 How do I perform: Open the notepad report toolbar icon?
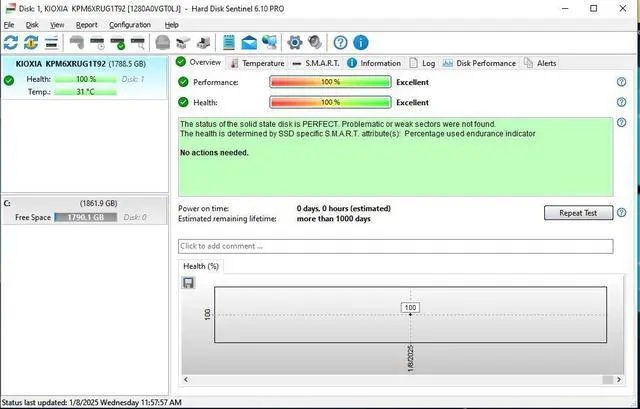click(x=229, y=42)
